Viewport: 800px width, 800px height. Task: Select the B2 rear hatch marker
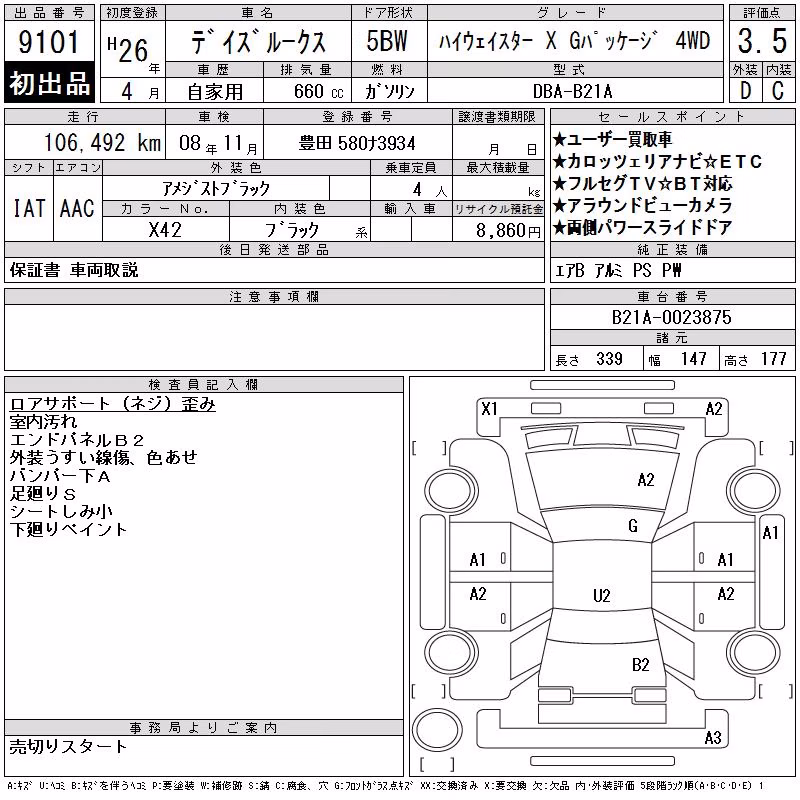(640, 665)
